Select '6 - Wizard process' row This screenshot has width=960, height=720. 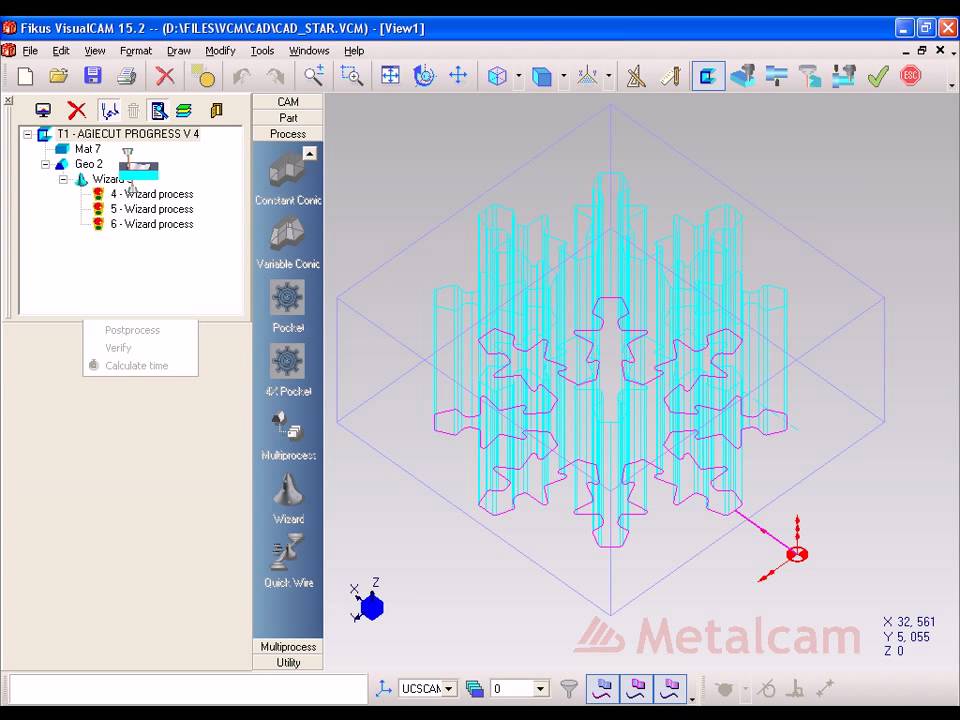[x=152, y=224]
